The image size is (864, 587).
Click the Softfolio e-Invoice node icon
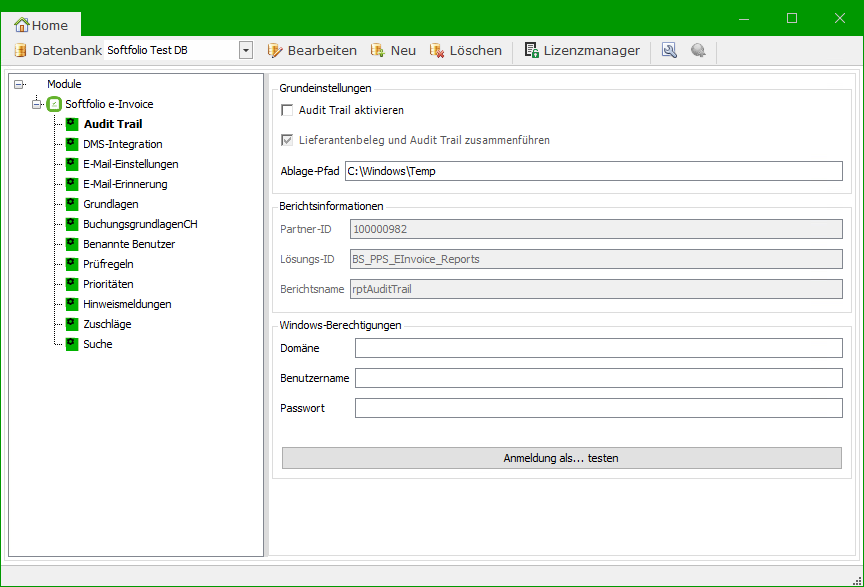click(55, 104)
